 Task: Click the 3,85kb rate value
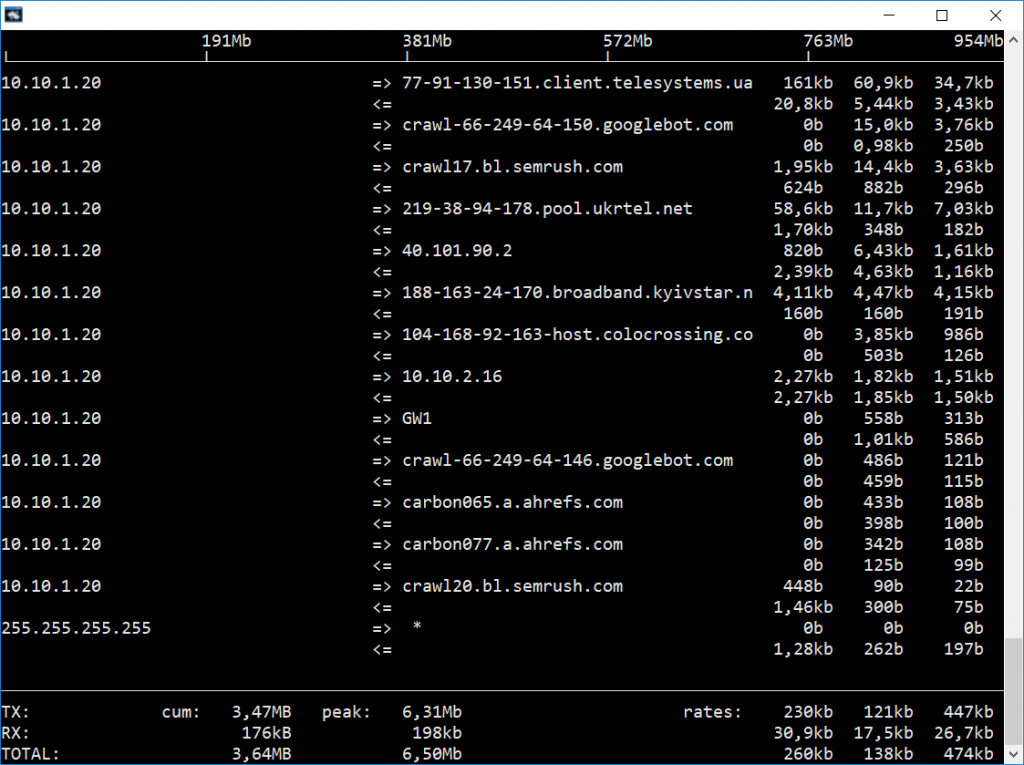tap(883, 334)
